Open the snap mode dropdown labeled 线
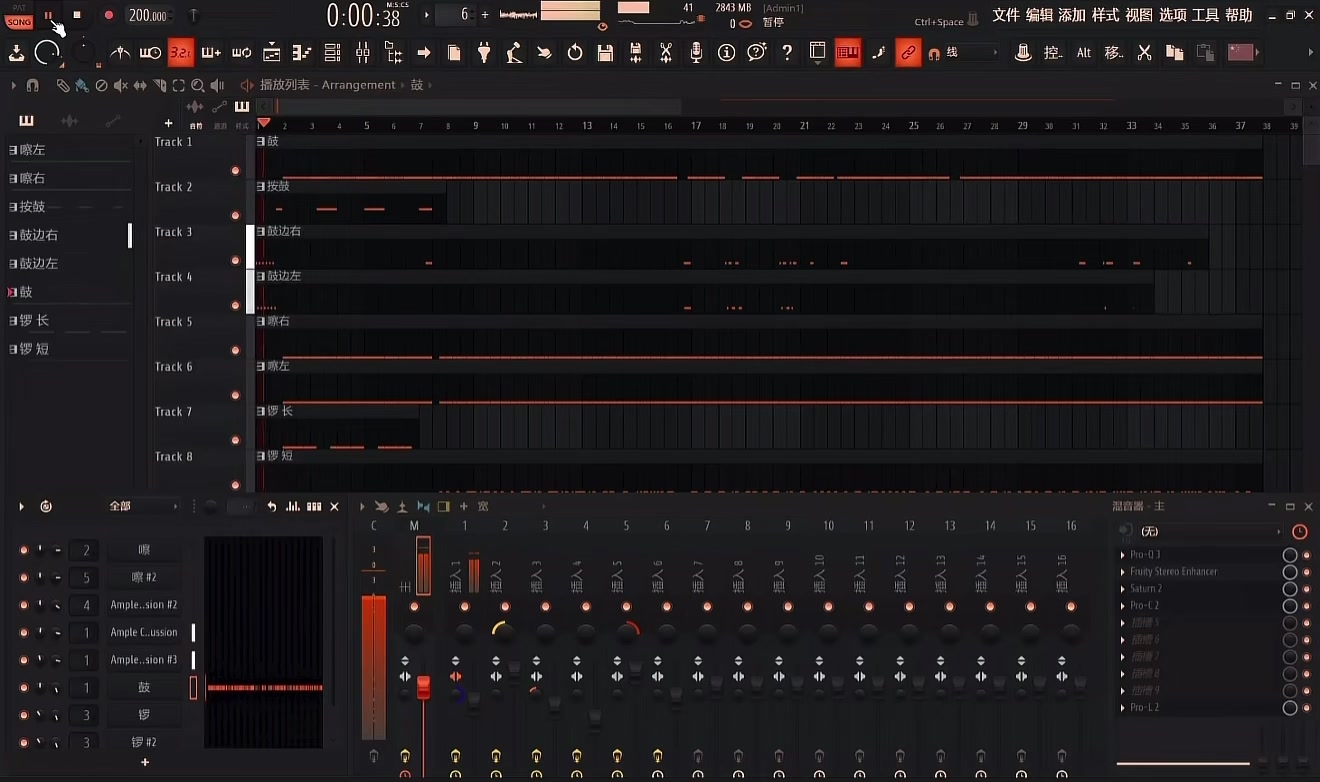 (970, 53)
